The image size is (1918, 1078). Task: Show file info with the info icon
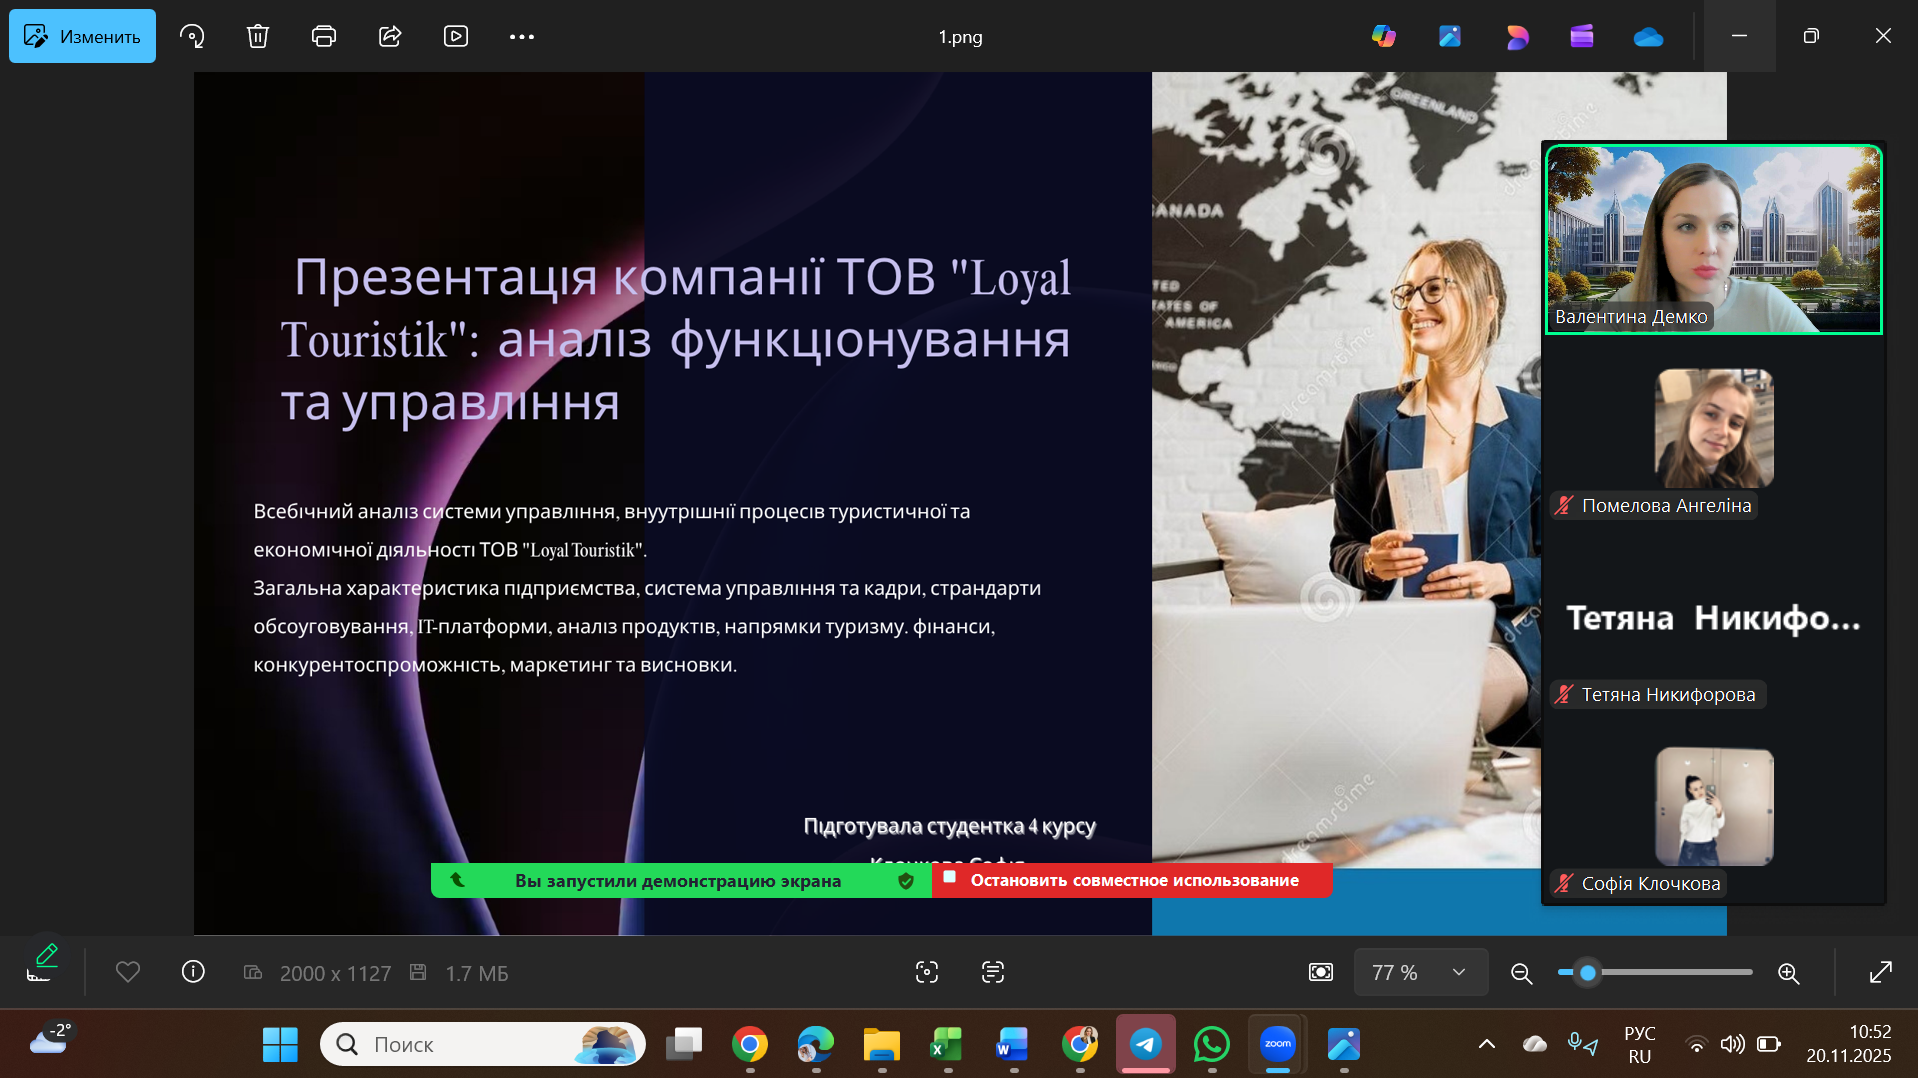[x=193, y=972]
